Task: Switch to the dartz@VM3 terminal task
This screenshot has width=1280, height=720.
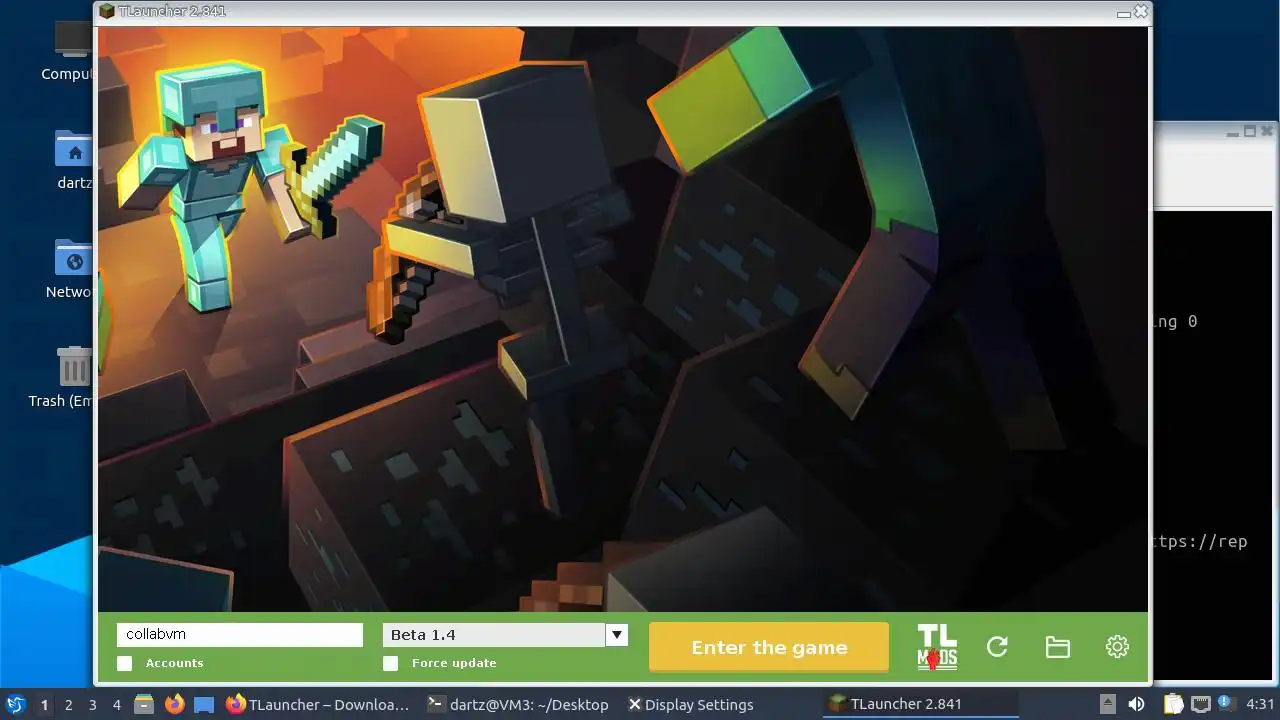Action: [518, 704]
